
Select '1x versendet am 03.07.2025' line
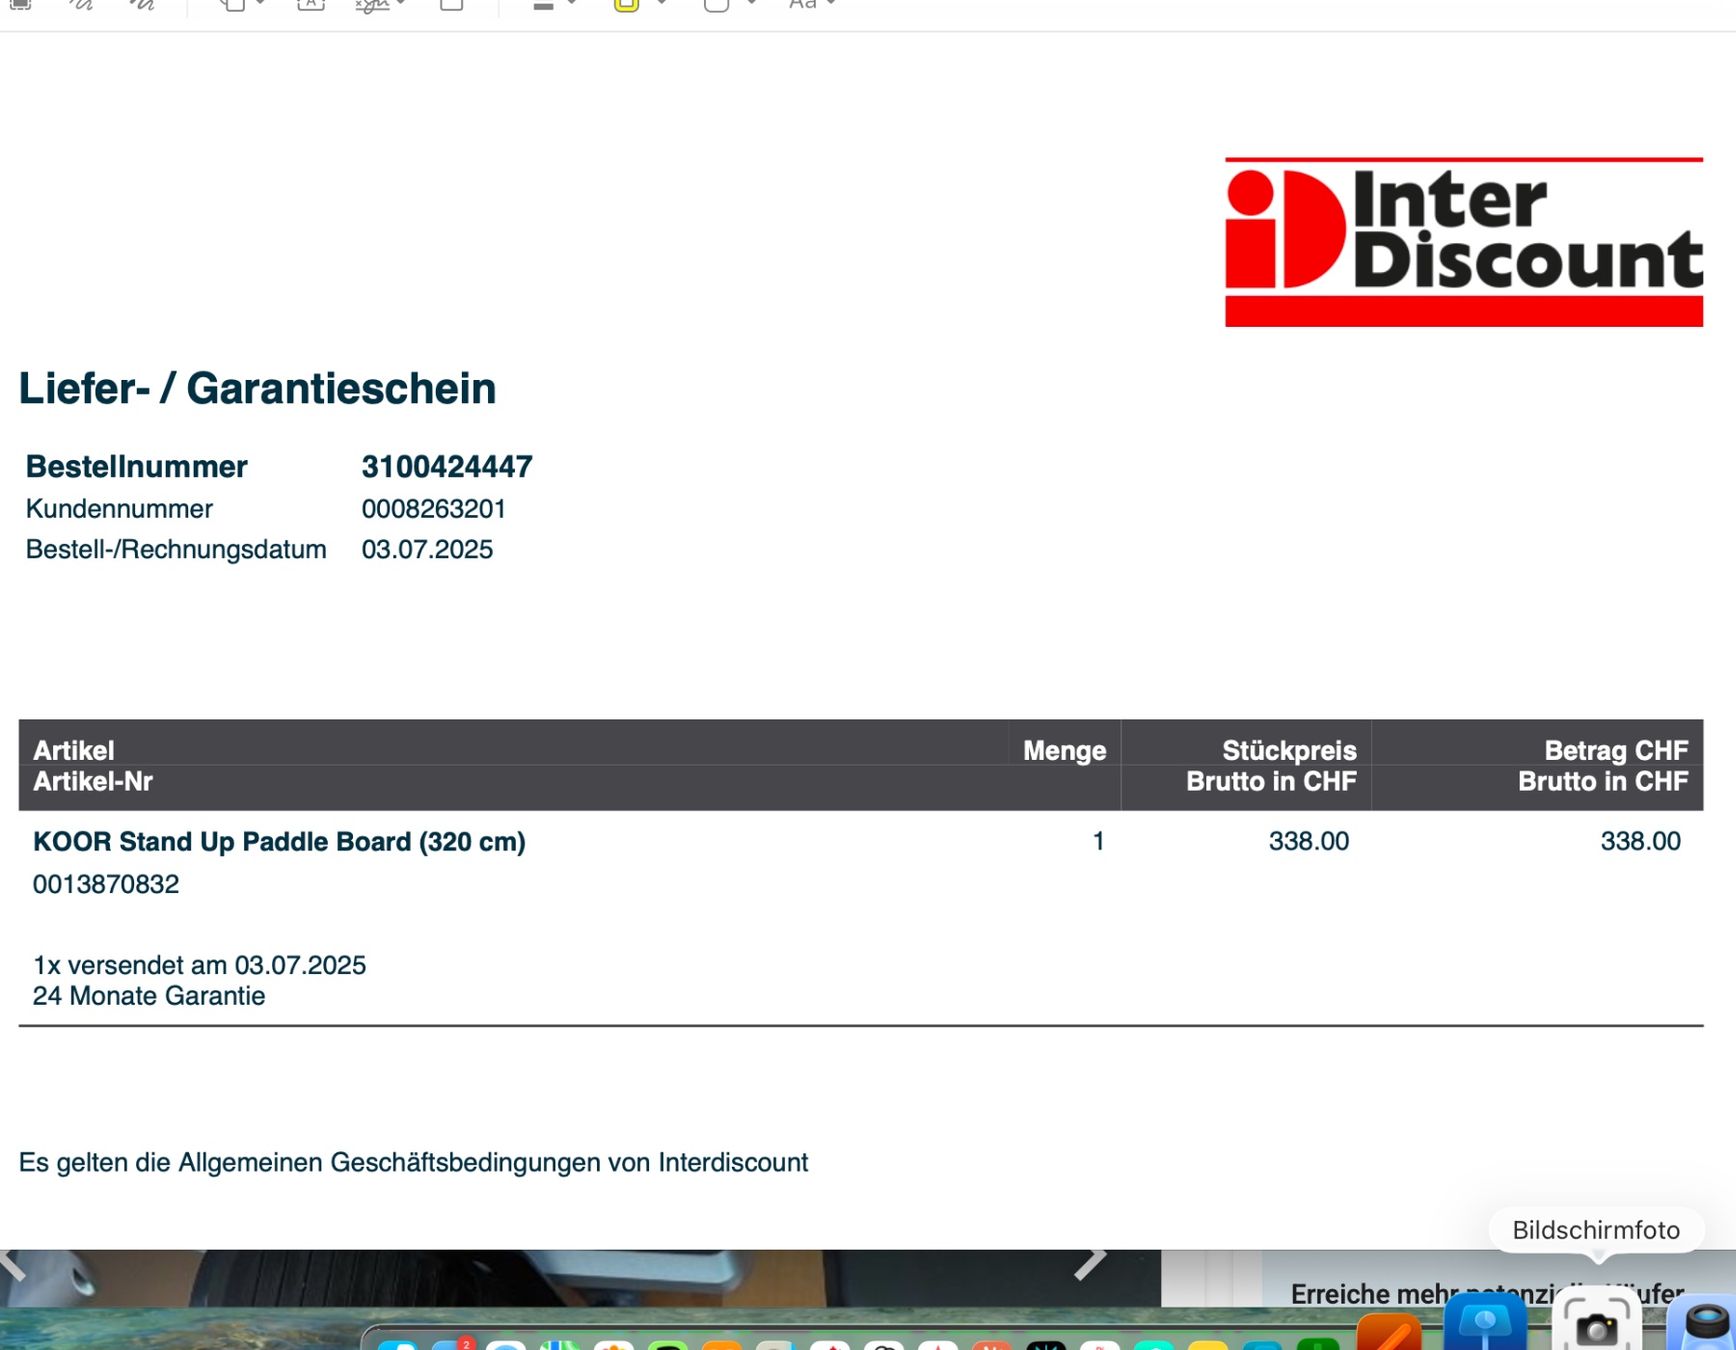(199, 965)
